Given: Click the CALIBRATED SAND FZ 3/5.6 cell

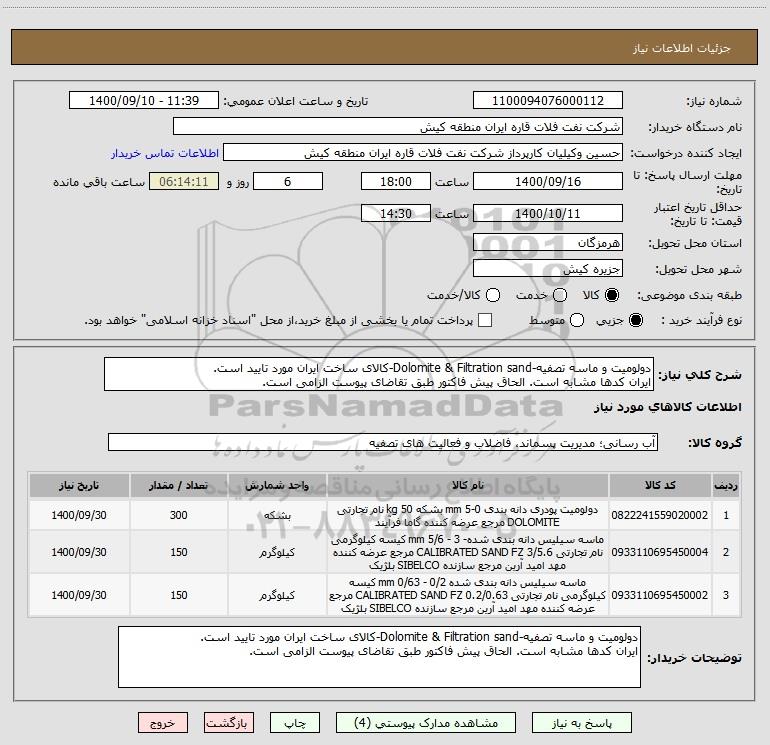Looking at the screenshot, I should (468, 552).
